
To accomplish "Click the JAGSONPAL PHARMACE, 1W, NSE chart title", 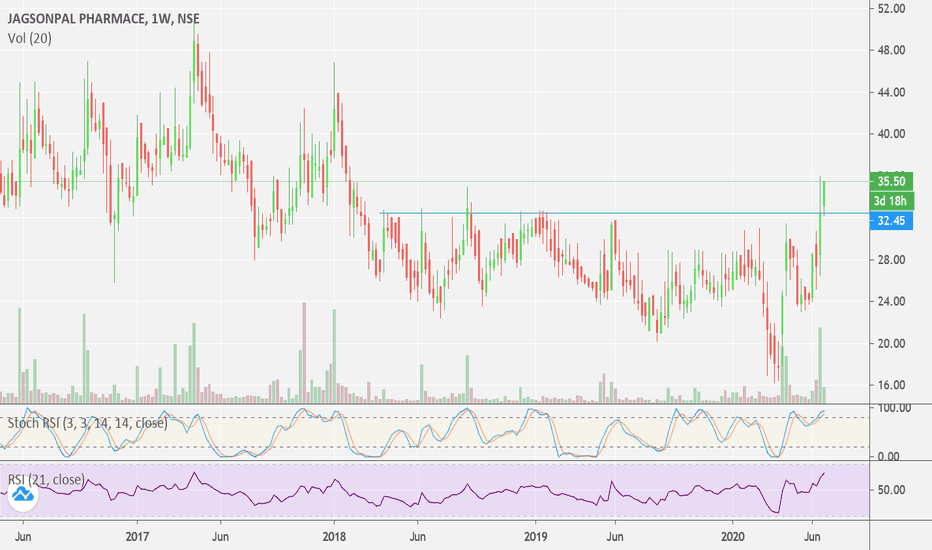I will (103, 18).
